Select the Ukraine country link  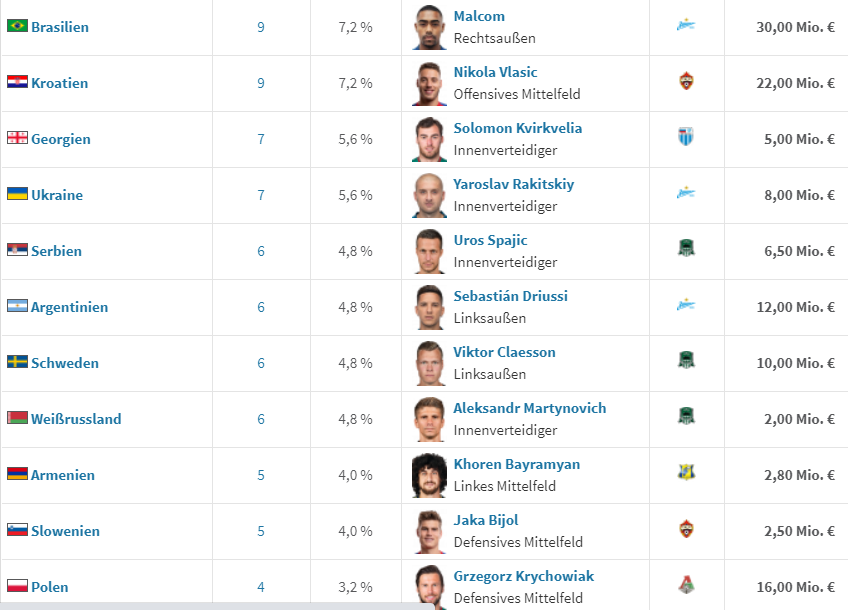57,195
